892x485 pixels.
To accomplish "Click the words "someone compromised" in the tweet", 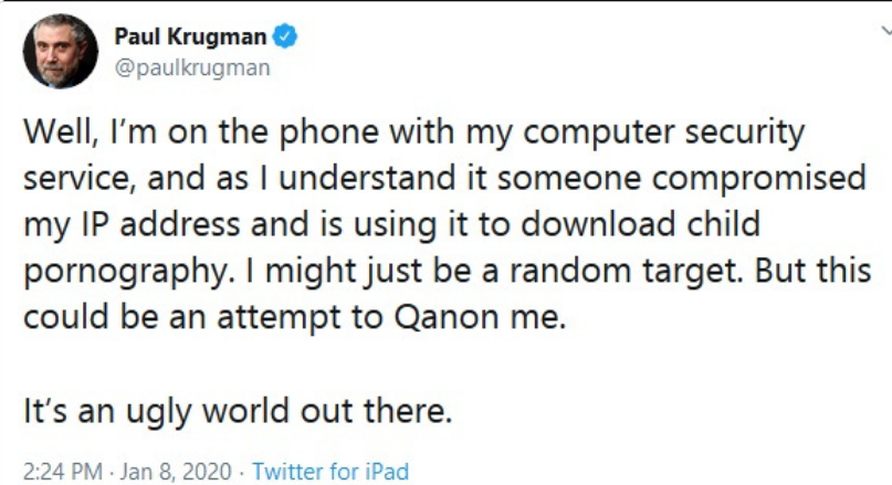I will point(682,179).
